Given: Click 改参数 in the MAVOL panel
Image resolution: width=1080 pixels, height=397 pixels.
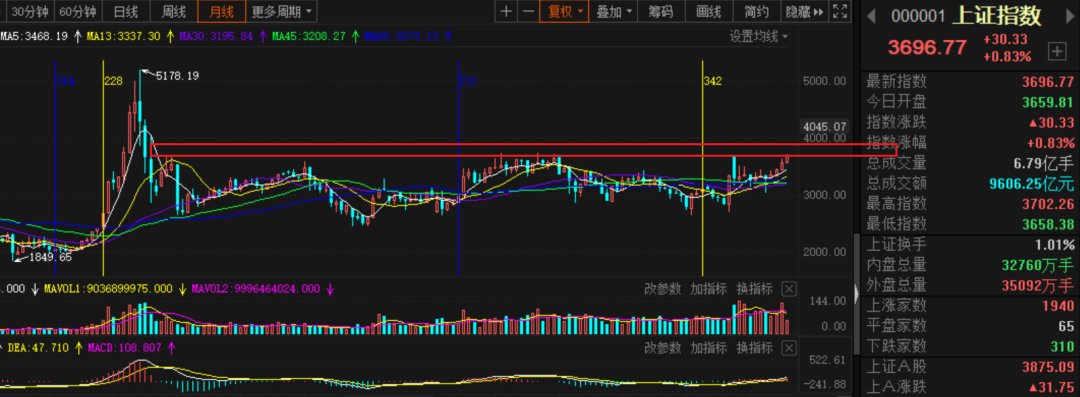Looking at the screenshot, I should [662, 288].
